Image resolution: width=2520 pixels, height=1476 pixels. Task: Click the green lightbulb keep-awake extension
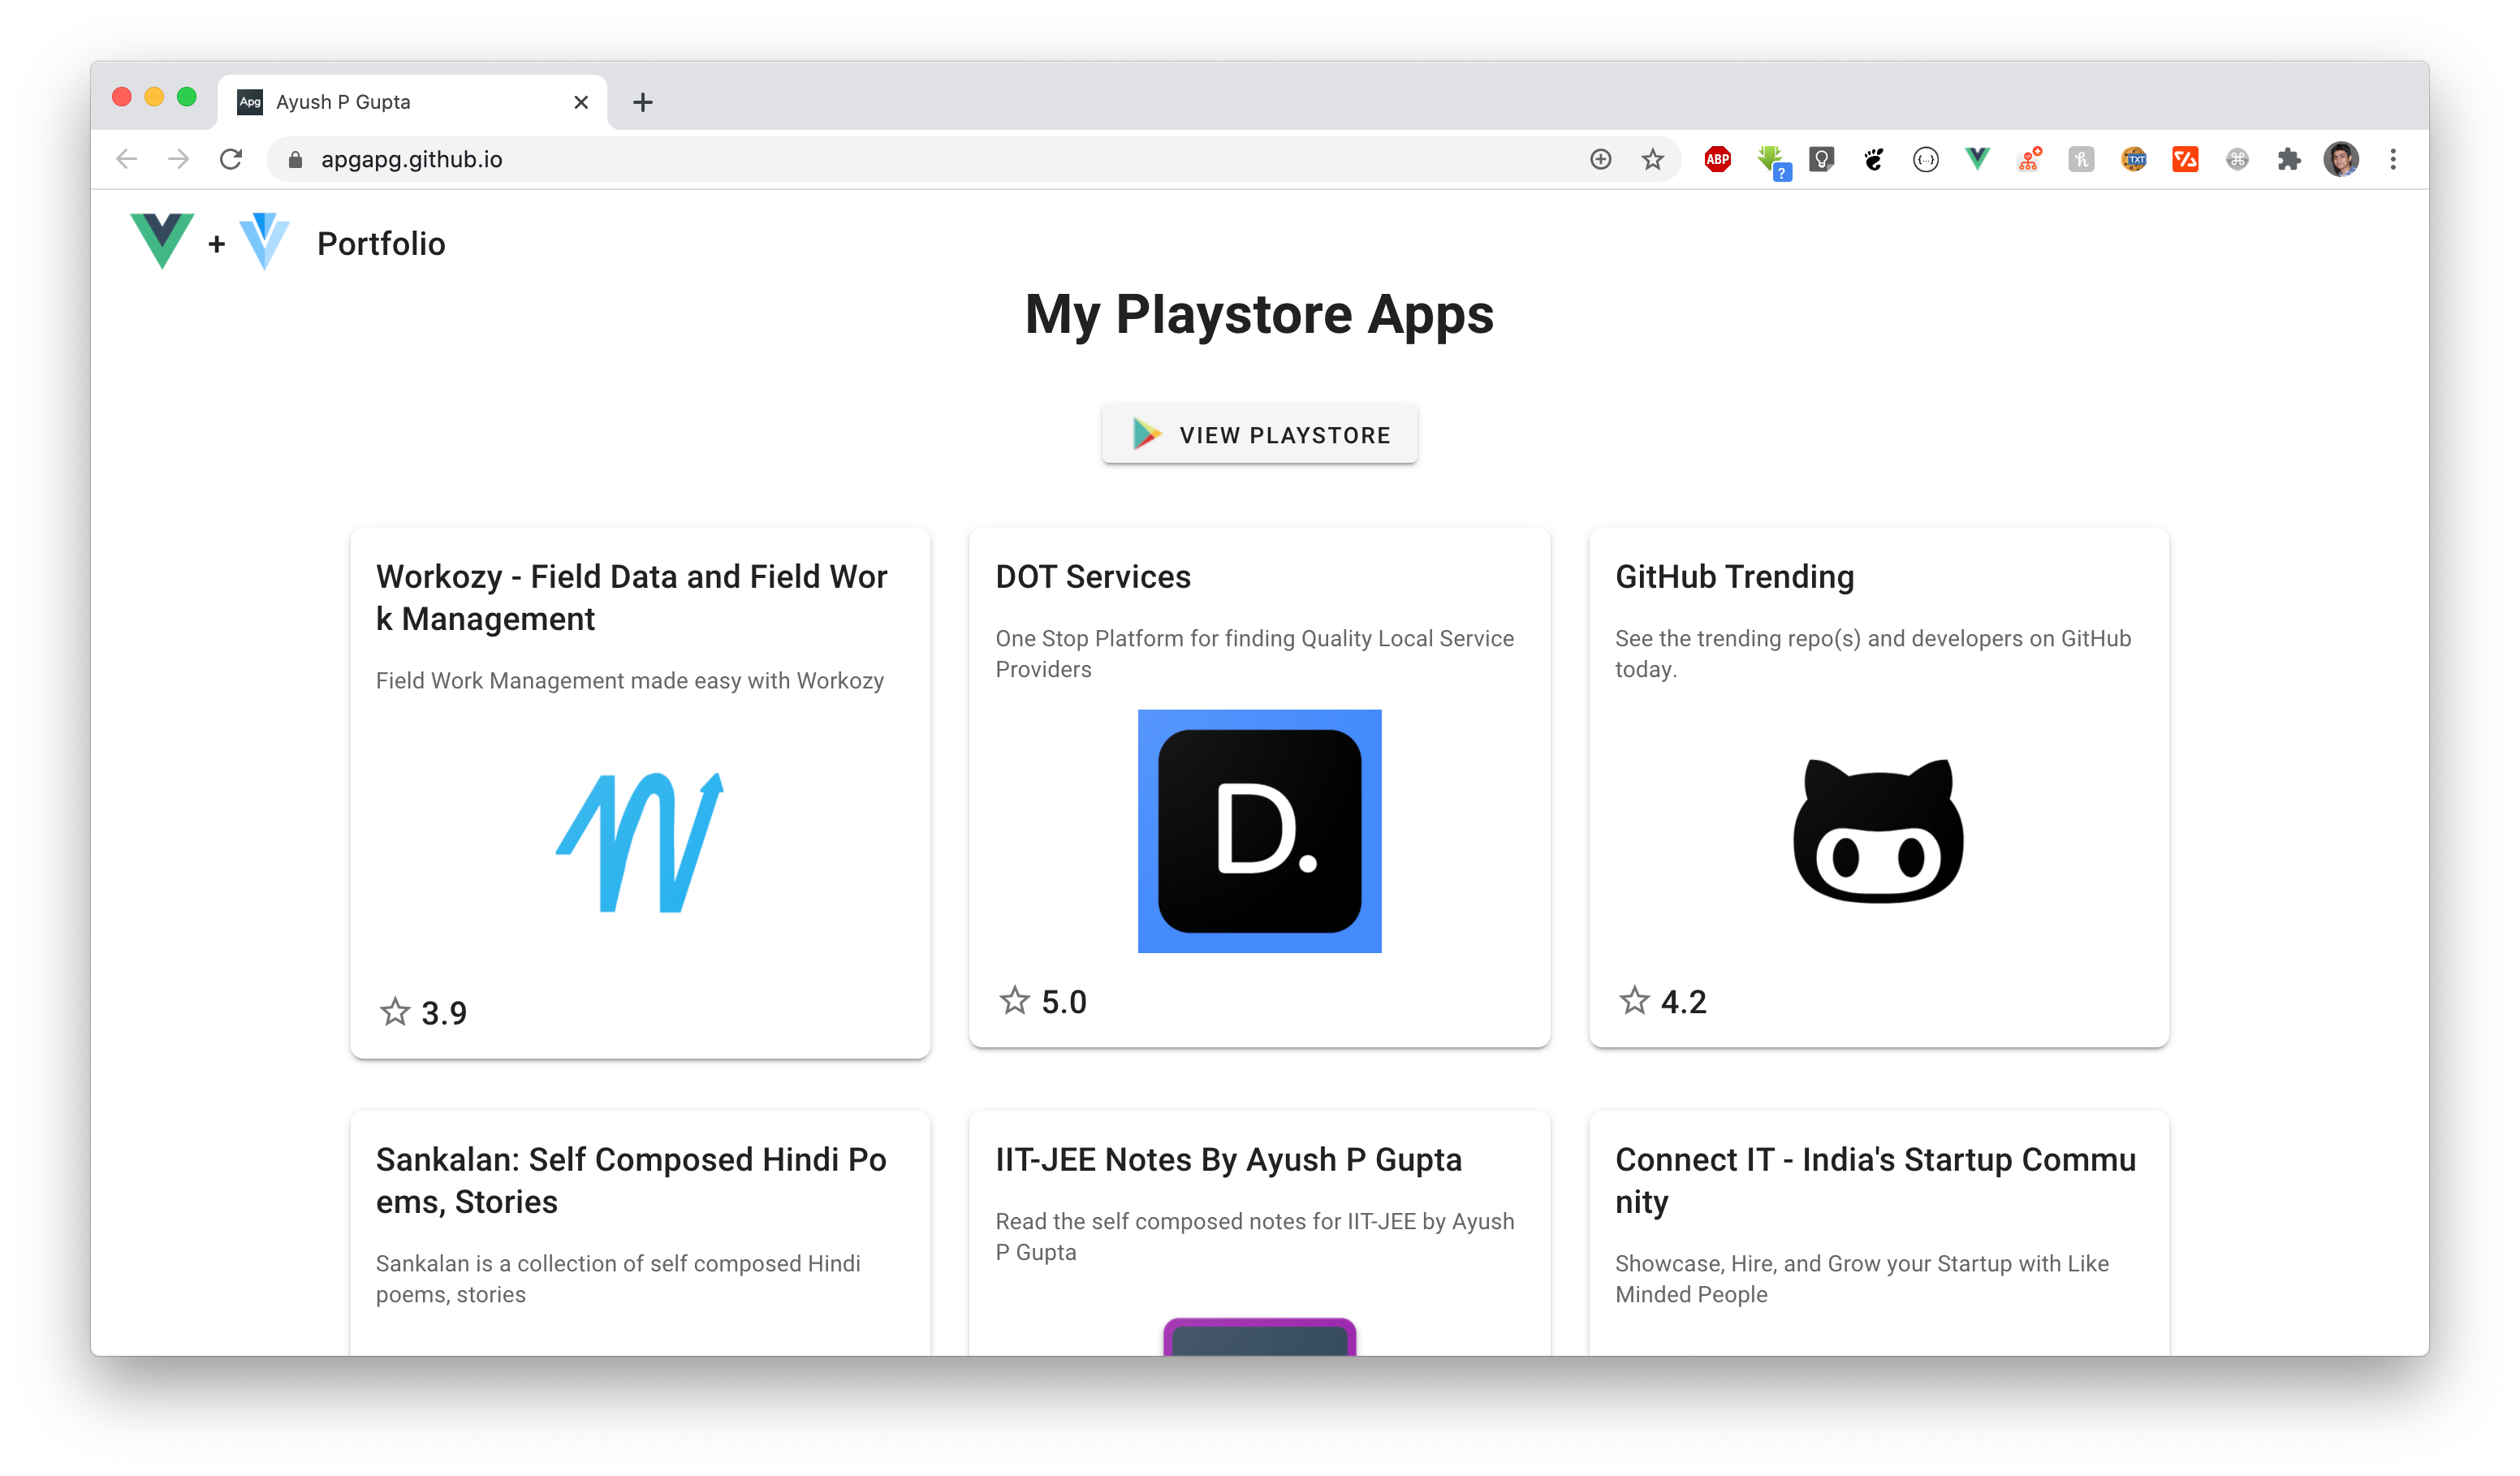[1821, 159]
